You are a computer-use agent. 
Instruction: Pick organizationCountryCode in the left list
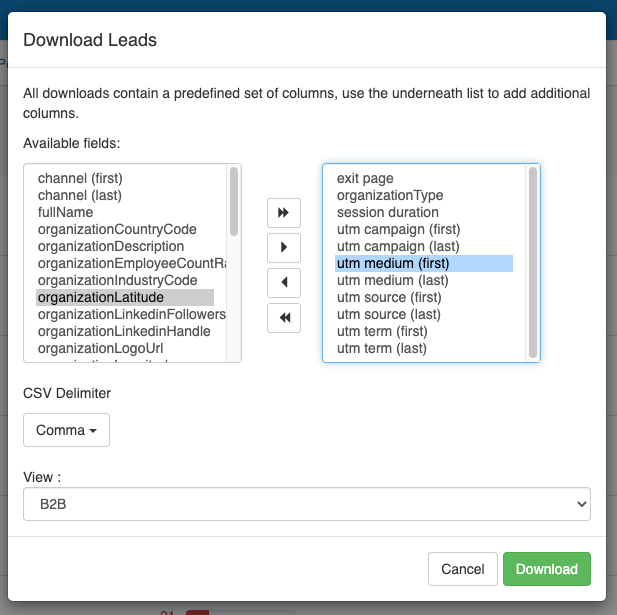(x=117, y=229)
